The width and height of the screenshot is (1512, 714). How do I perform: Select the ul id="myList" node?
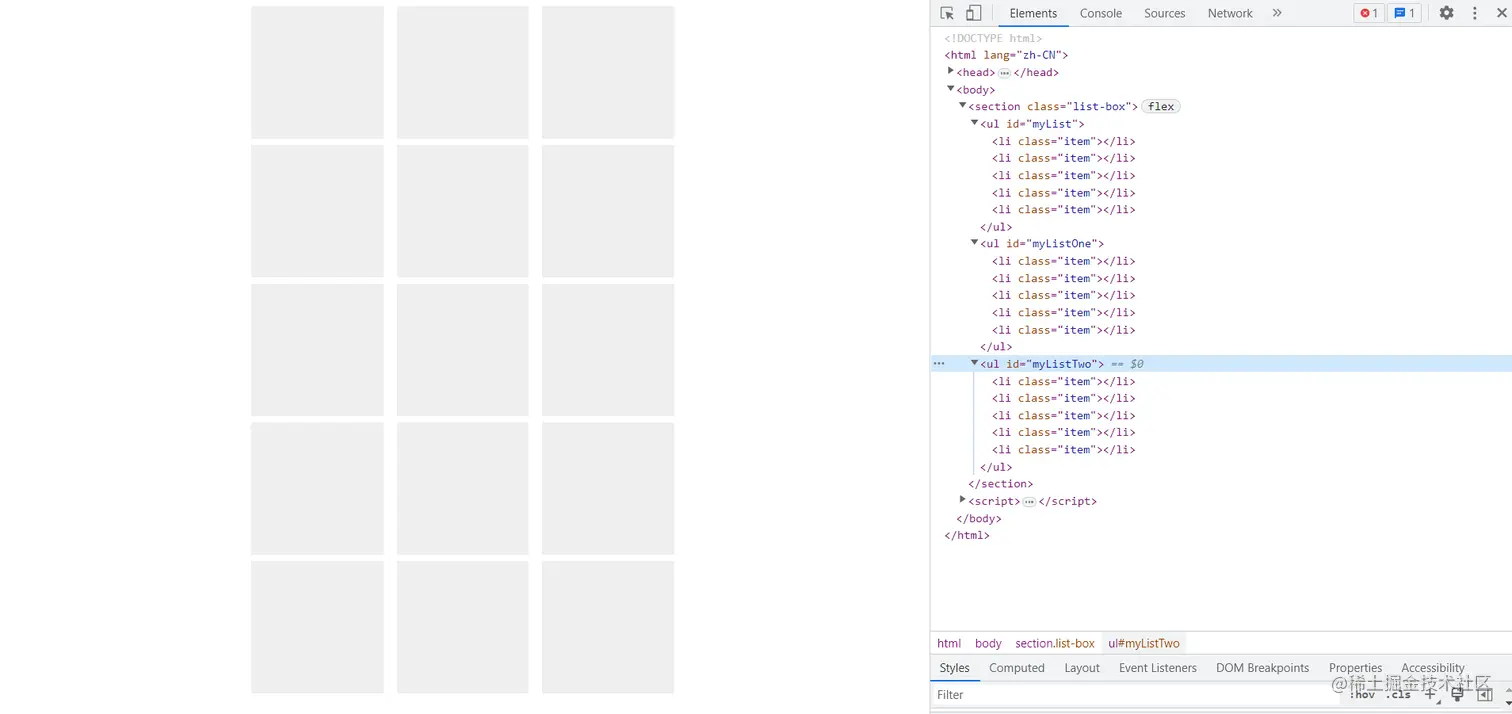tap(1032, 124)
